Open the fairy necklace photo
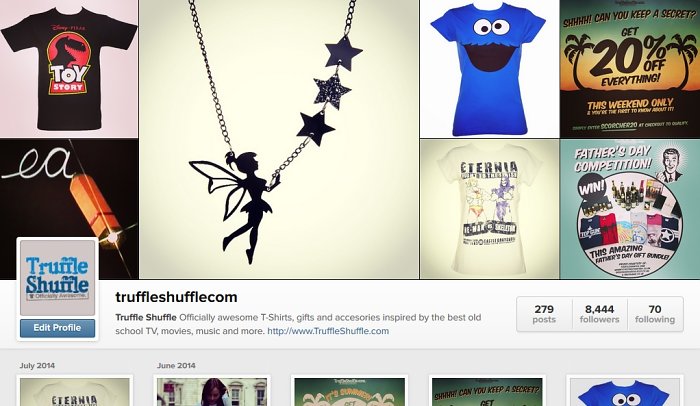 click(x=279, y=139)
